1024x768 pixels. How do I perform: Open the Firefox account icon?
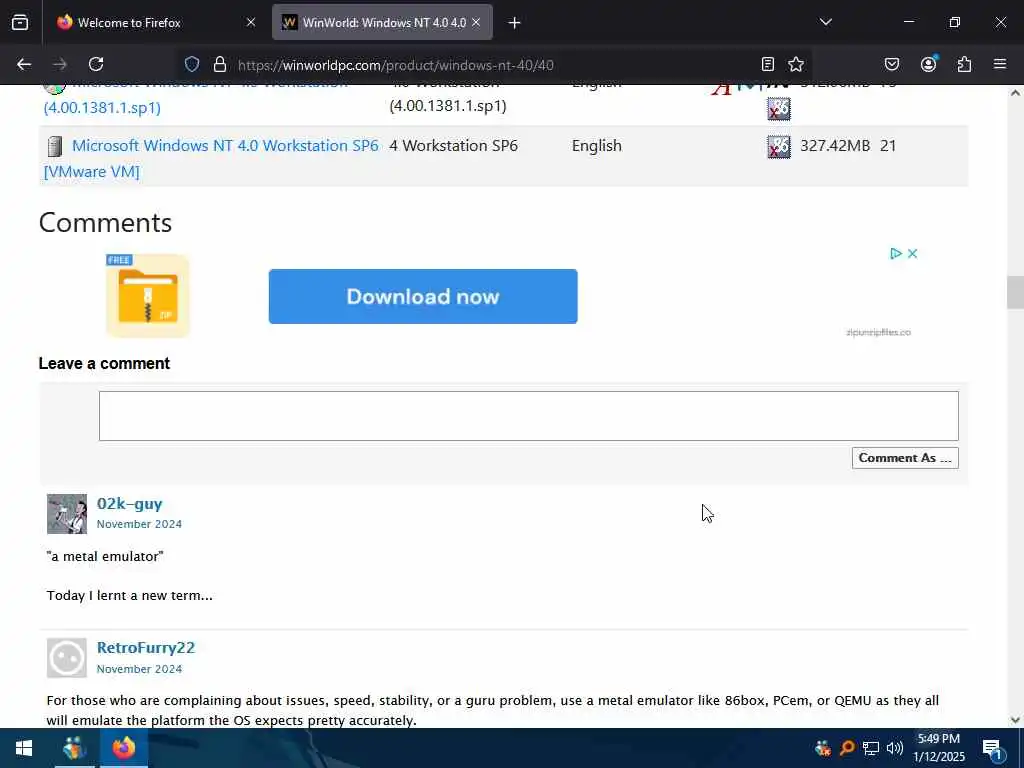929,64
